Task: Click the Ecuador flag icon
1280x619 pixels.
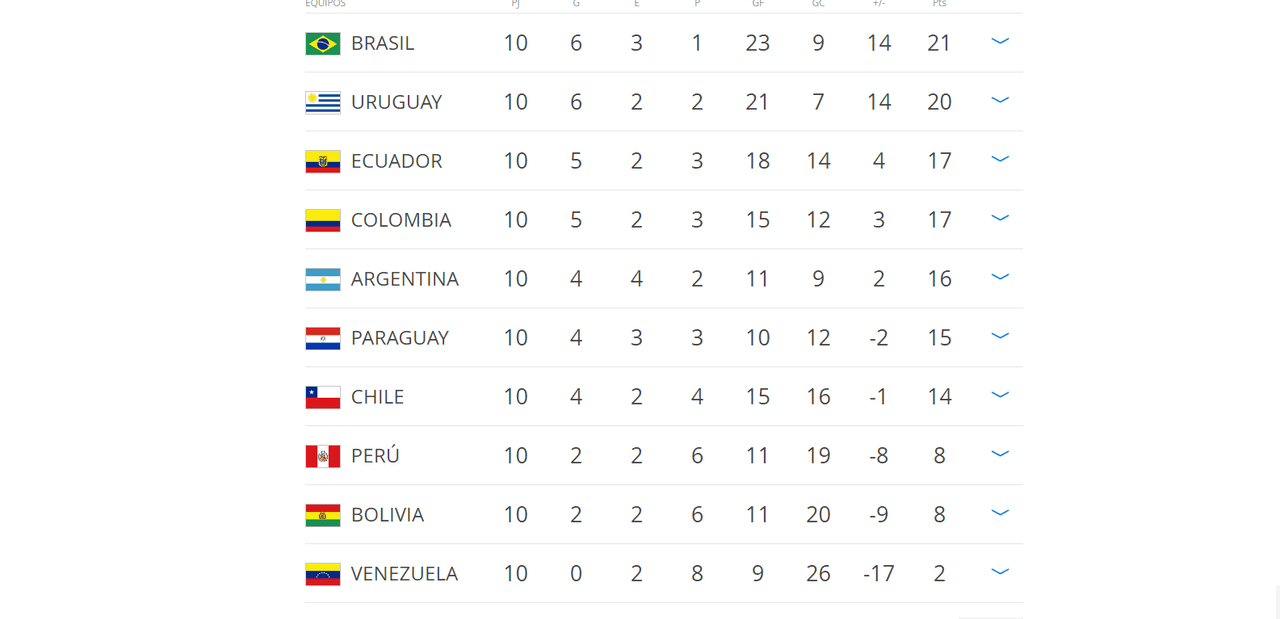Action: 322,161
